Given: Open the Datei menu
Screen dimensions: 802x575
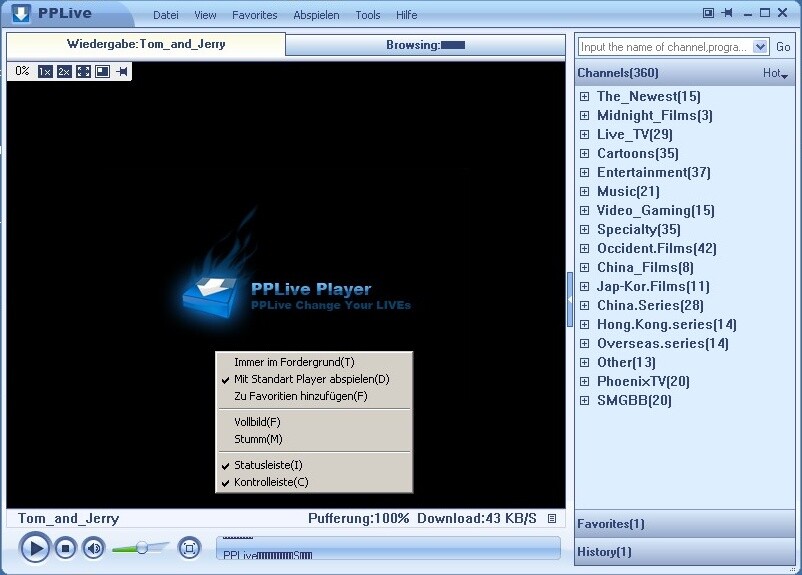Looking at the screenshot, I should tap(166, 15).
